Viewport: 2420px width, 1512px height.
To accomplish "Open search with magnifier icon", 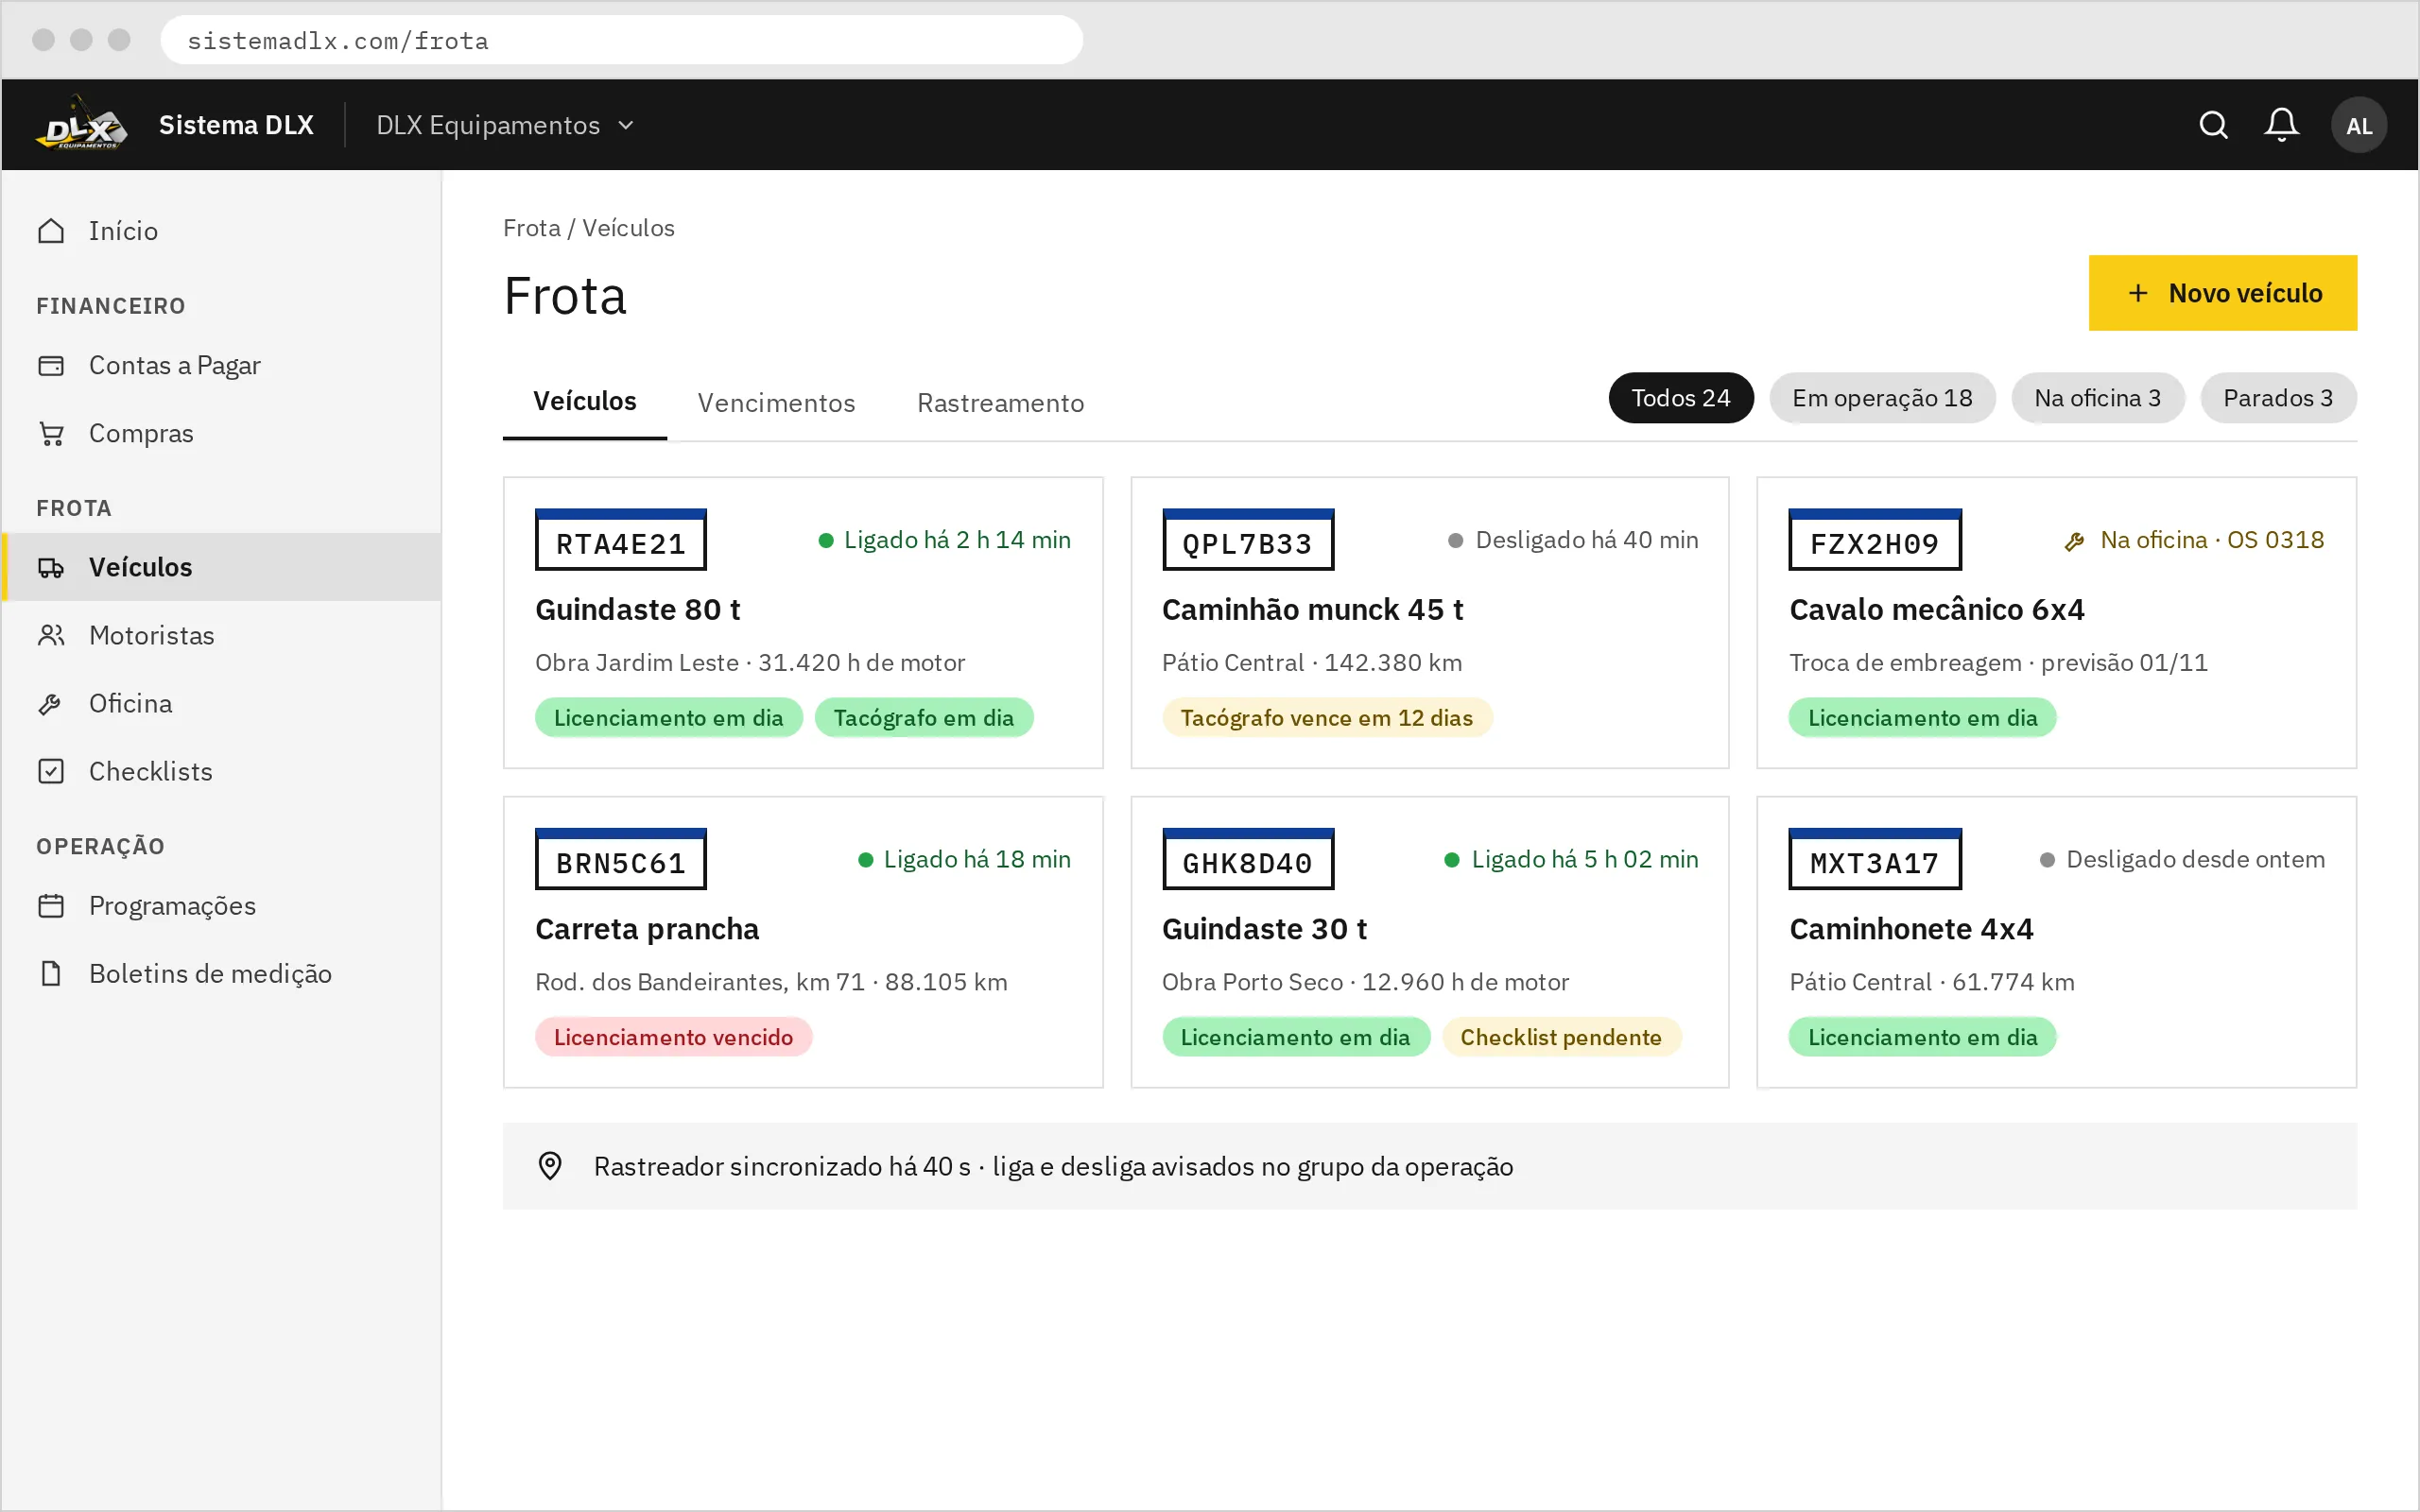I will 2213,125.
